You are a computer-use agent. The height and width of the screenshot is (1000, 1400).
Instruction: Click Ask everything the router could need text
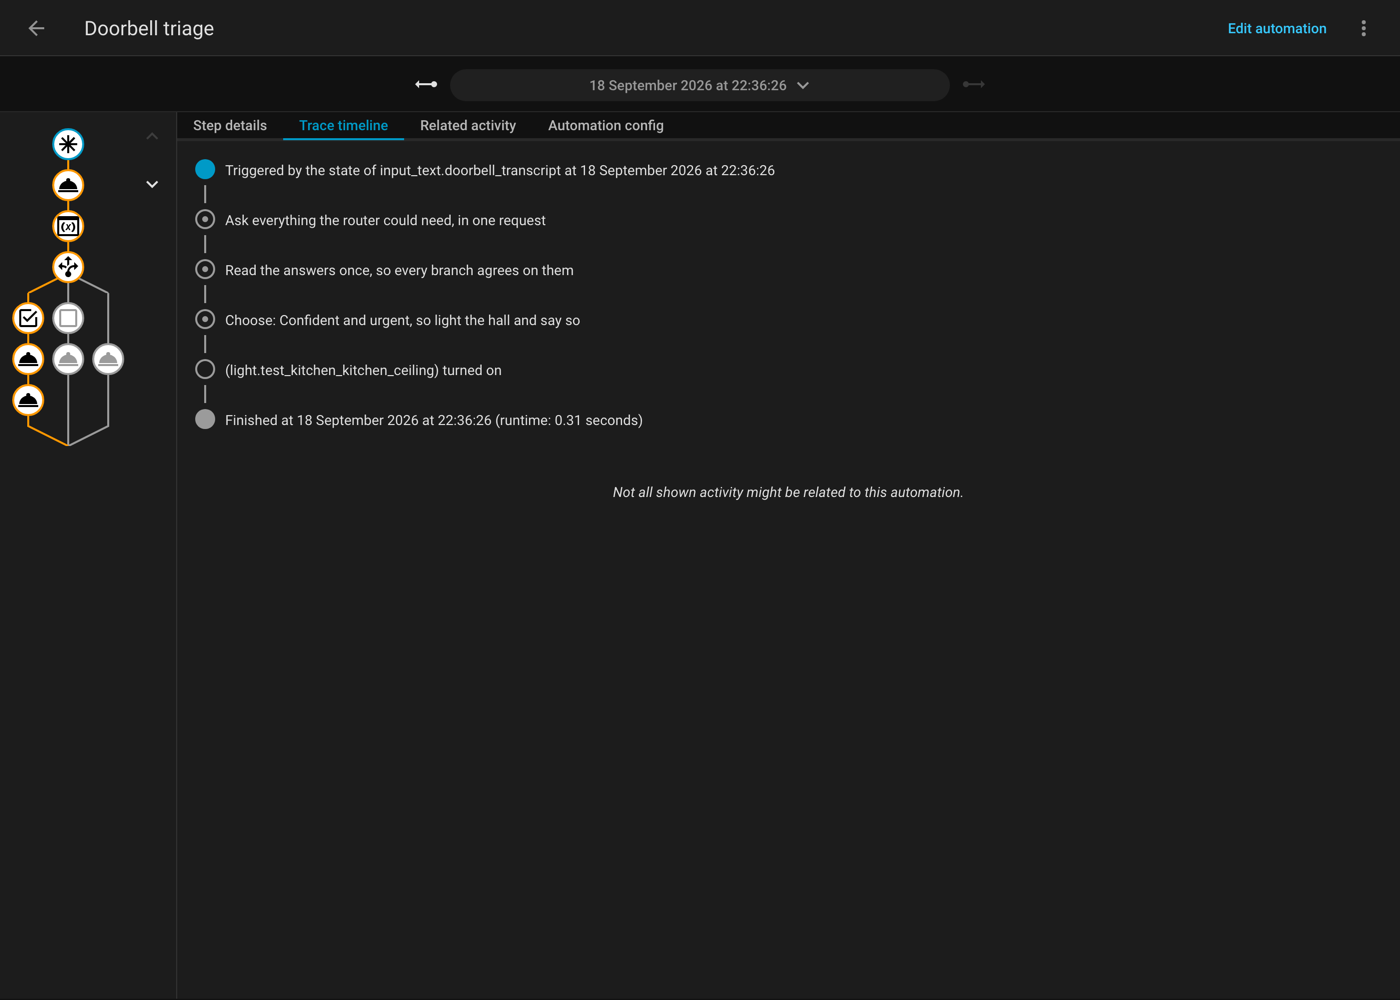tap(385, 221)
